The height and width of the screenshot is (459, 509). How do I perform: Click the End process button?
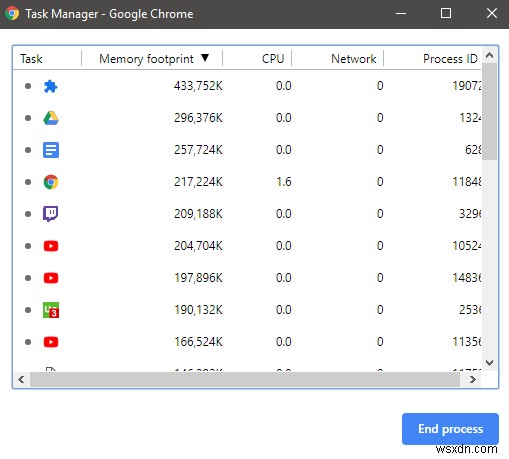click(x=450, y=429)
